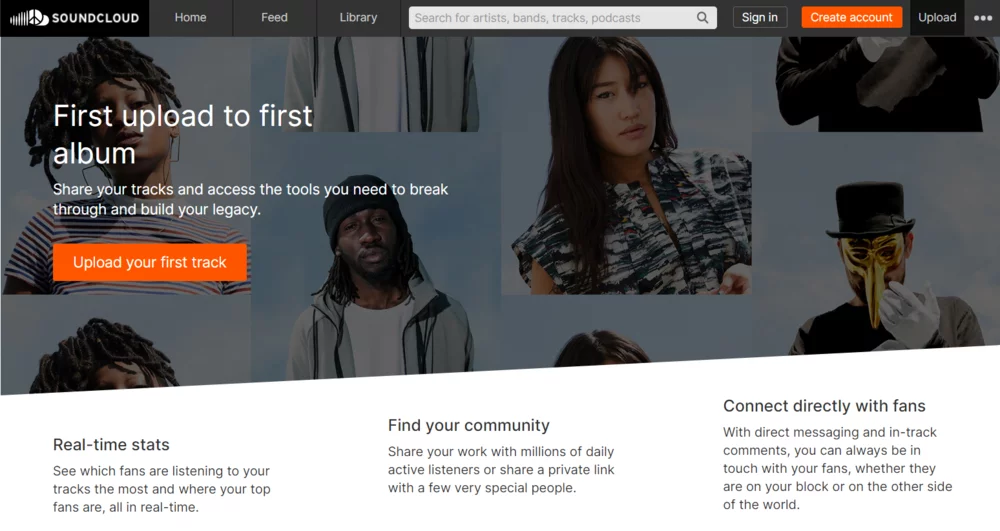Click First upload to first album headline
The height and width of the screenshot is (531, 1000).
(183, 135)
